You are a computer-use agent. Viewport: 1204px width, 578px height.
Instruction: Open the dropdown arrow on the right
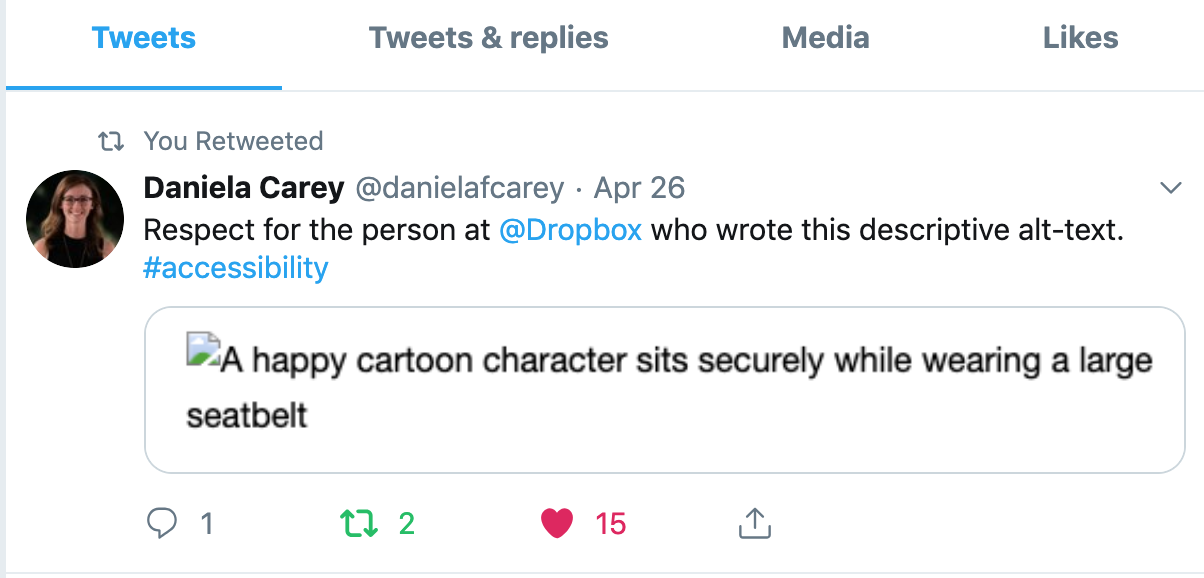pos(1171,188)
